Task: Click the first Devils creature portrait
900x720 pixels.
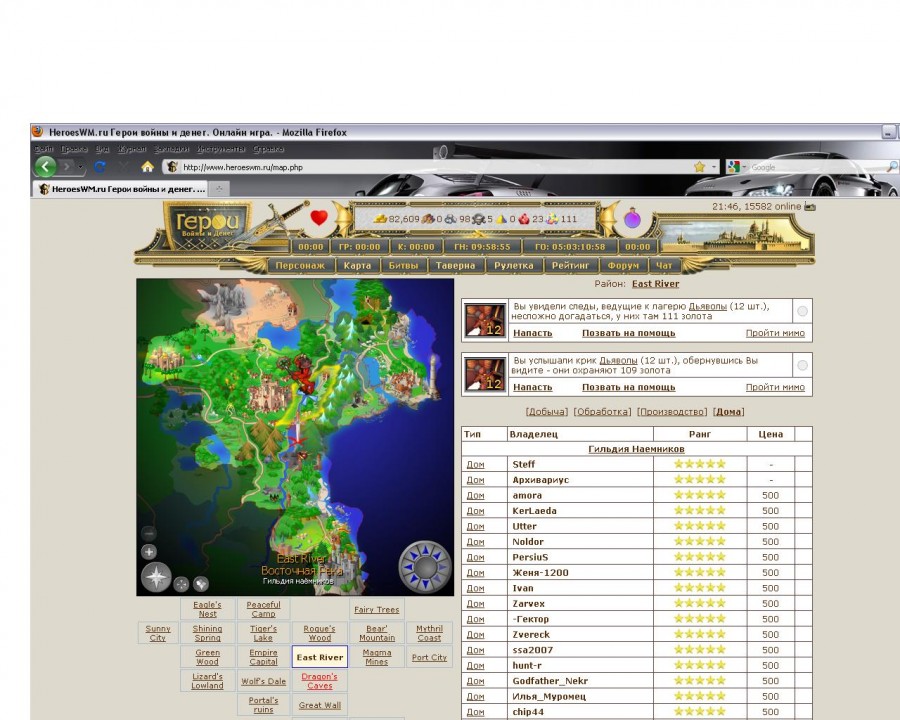Action: click(485, 321)
